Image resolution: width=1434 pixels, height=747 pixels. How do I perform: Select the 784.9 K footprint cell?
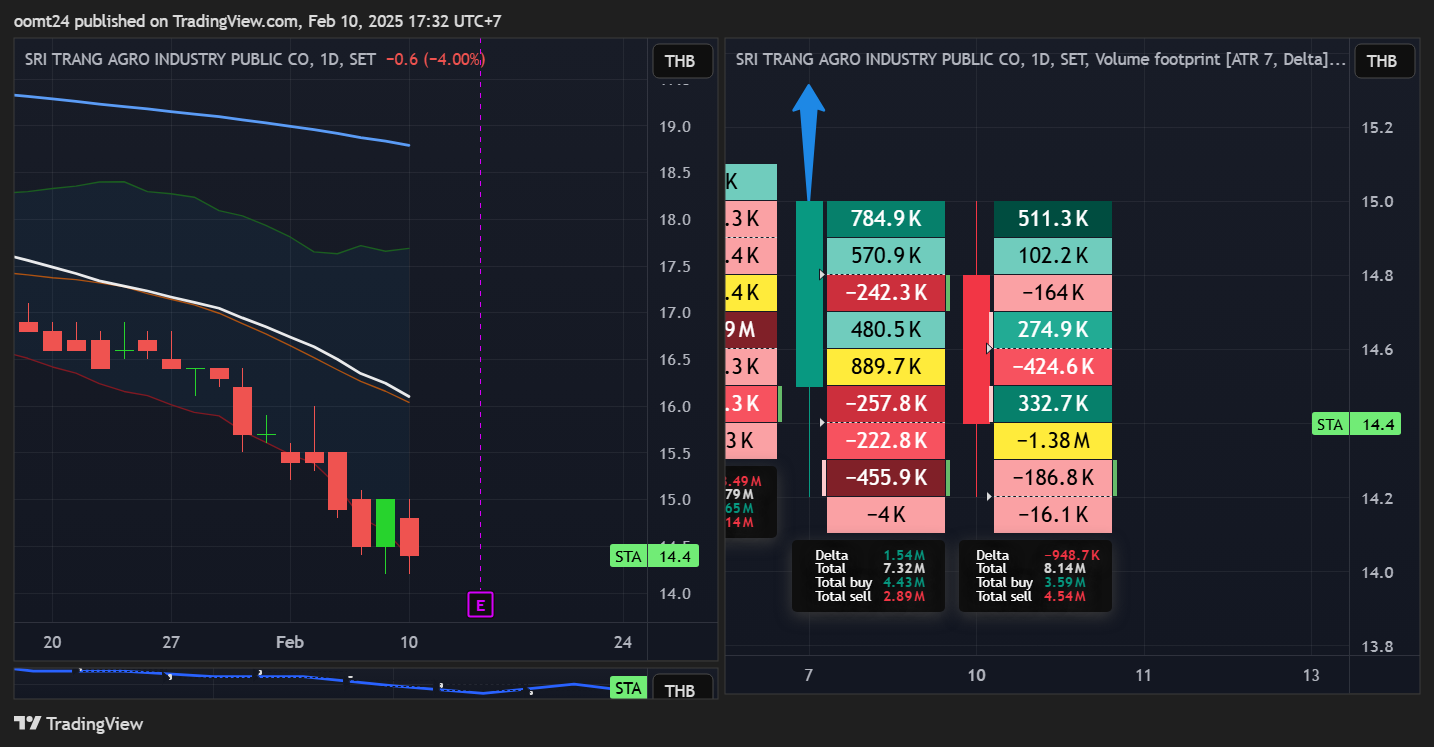pyautogui.click(x=886, y=218)
